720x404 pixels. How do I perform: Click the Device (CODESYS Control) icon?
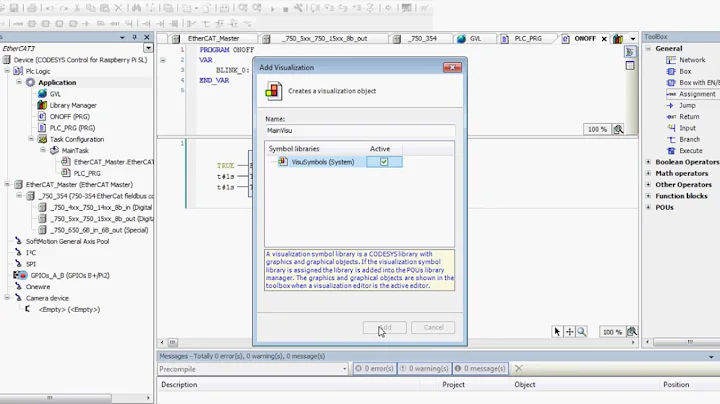(x=6, y=60)
